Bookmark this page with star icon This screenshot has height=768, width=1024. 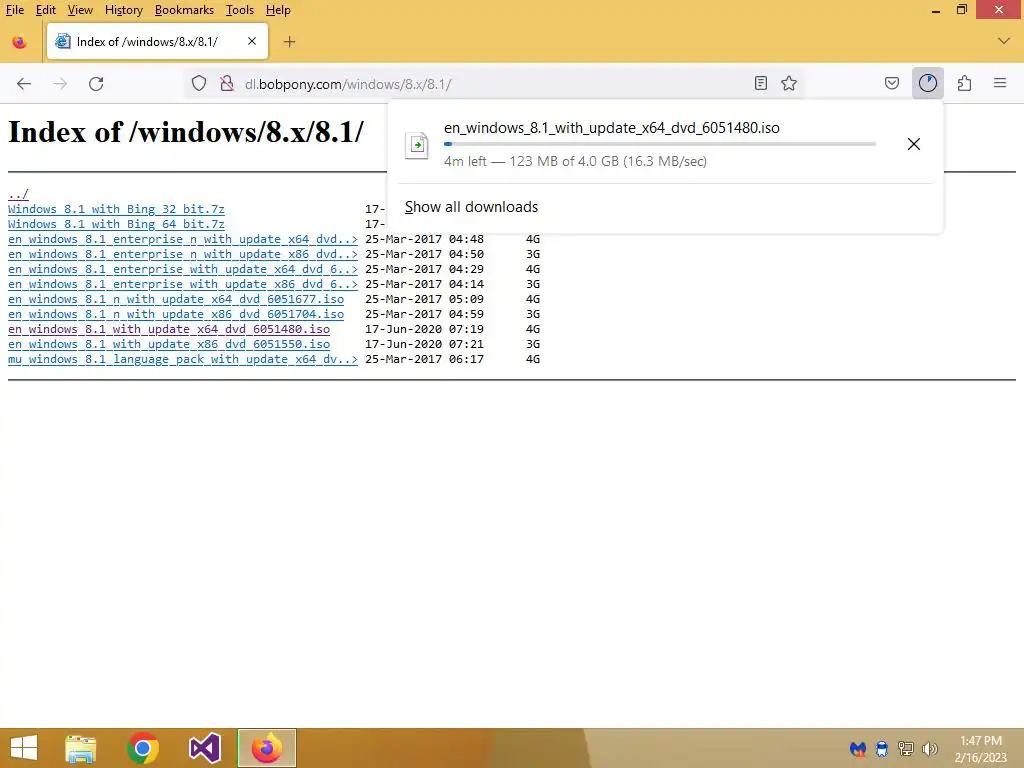click(x=789, y=84)
